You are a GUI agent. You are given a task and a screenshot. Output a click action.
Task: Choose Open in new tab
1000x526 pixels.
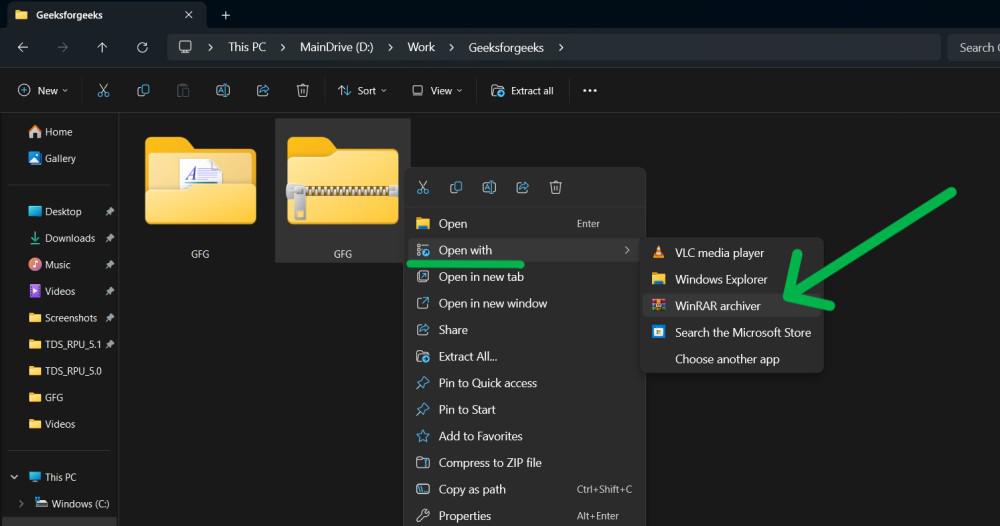point(524,277)
